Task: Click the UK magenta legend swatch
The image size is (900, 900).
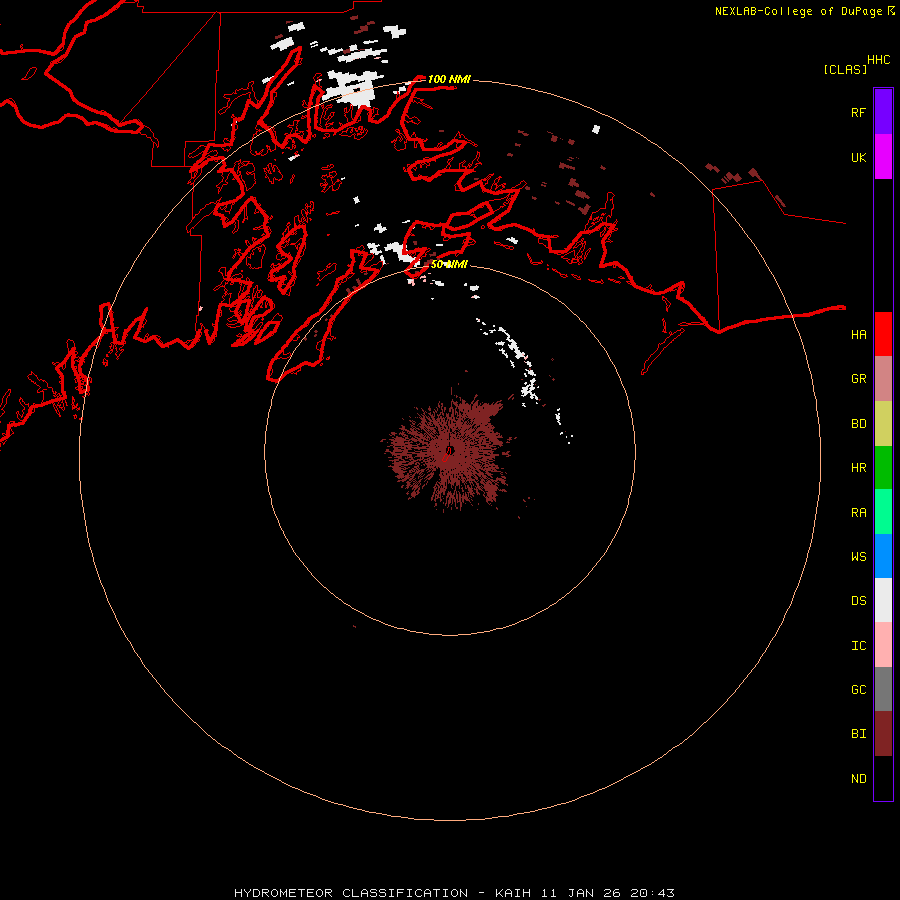Action: tap(883, 157)
